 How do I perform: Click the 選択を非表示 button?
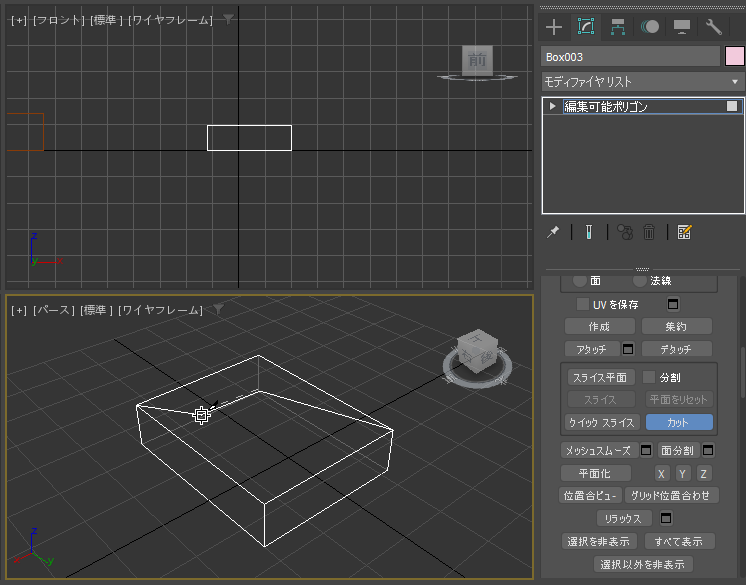[x=599, y=541]
